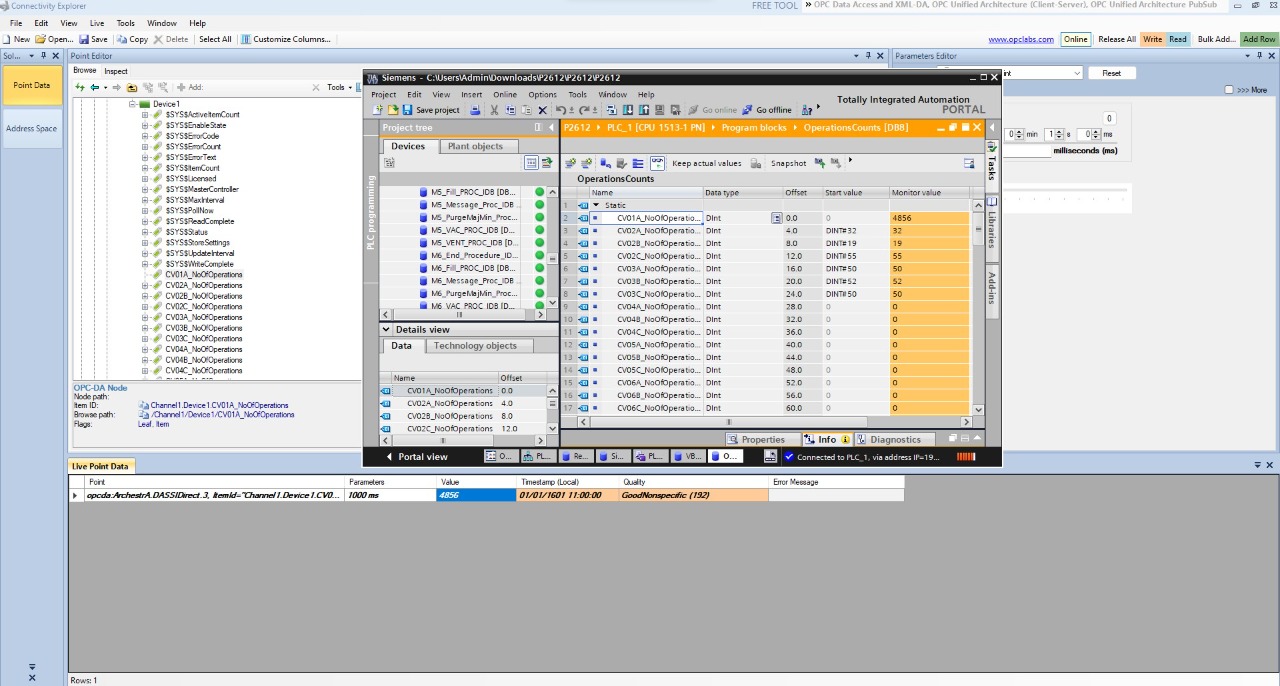The image size is (1280, 686).
Task: Collapse the Device1 tree node
Action: [x=132, y=104]
